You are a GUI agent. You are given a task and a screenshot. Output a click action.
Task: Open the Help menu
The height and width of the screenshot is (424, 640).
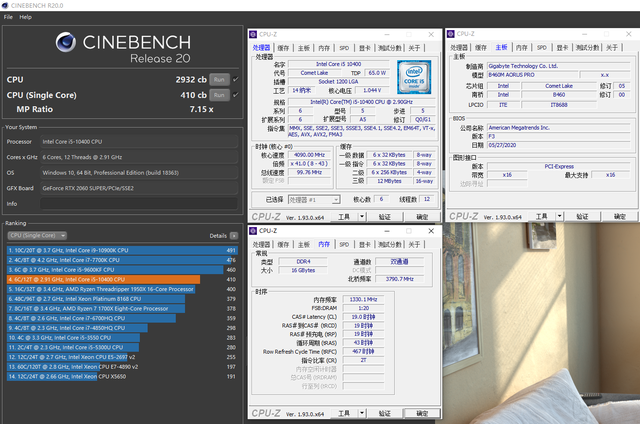coord(25,17)
